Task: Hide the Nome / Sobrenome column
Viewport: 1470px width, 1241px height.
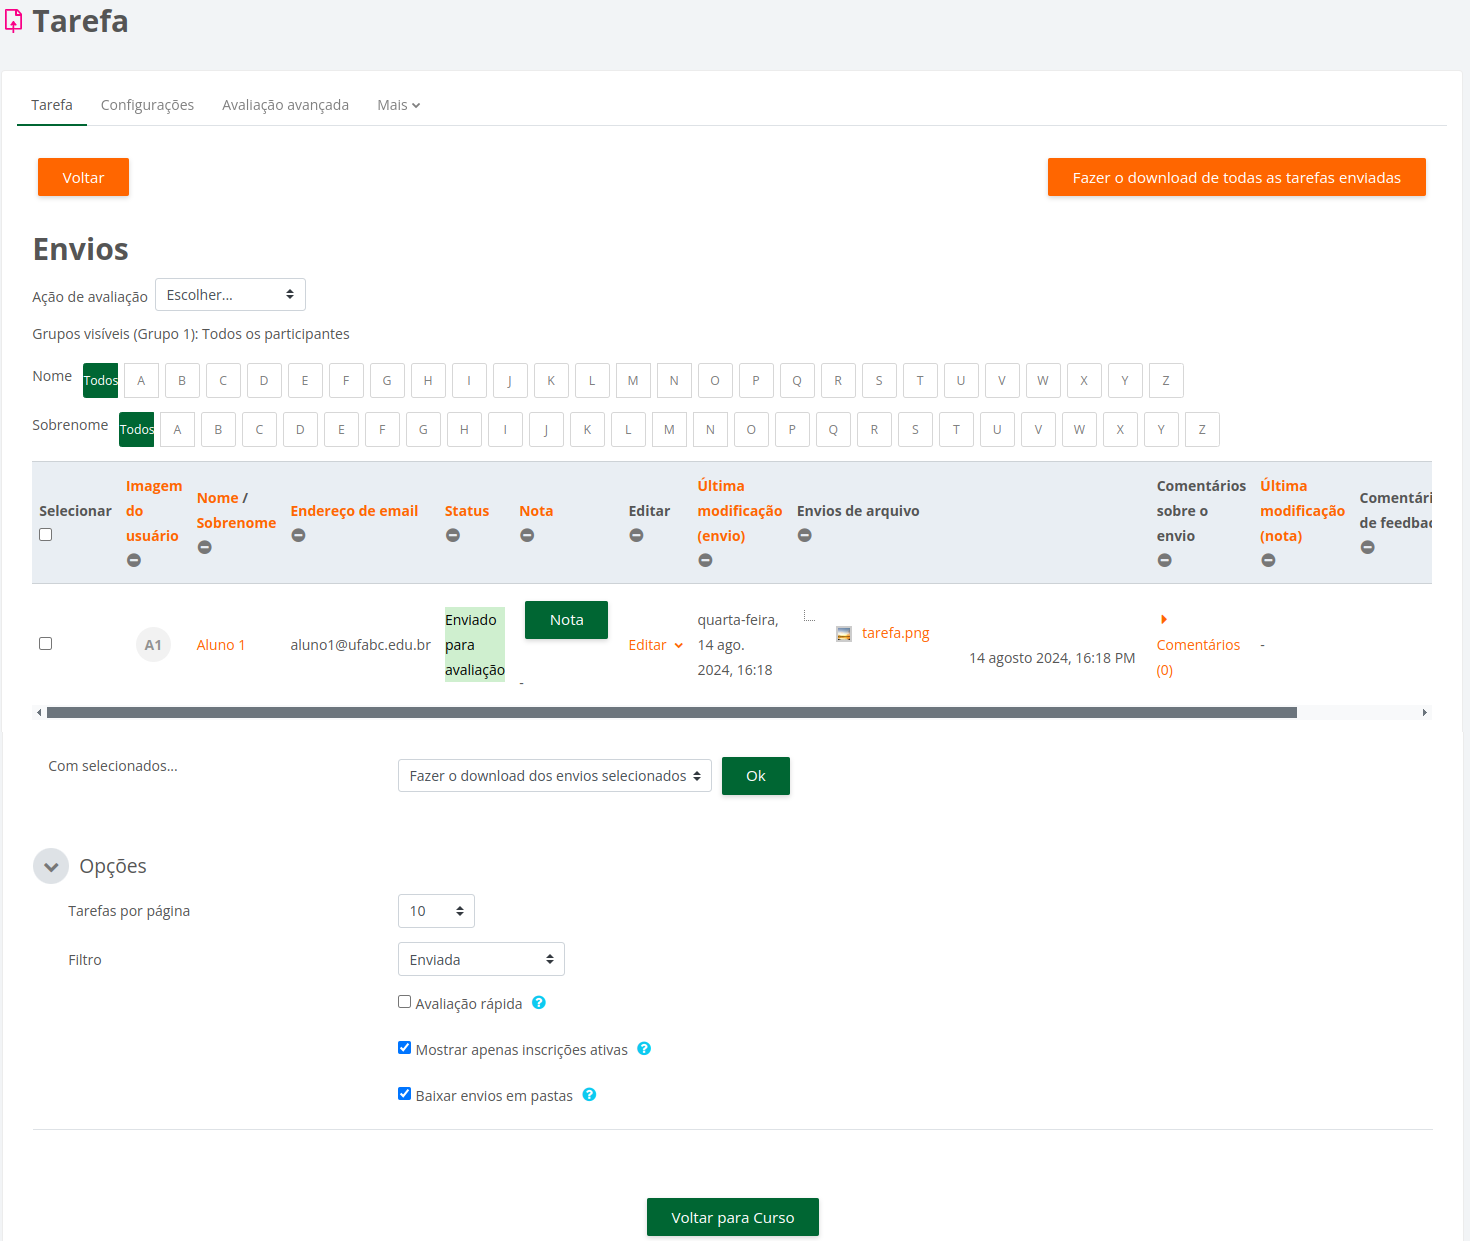Action: point(205,547)
